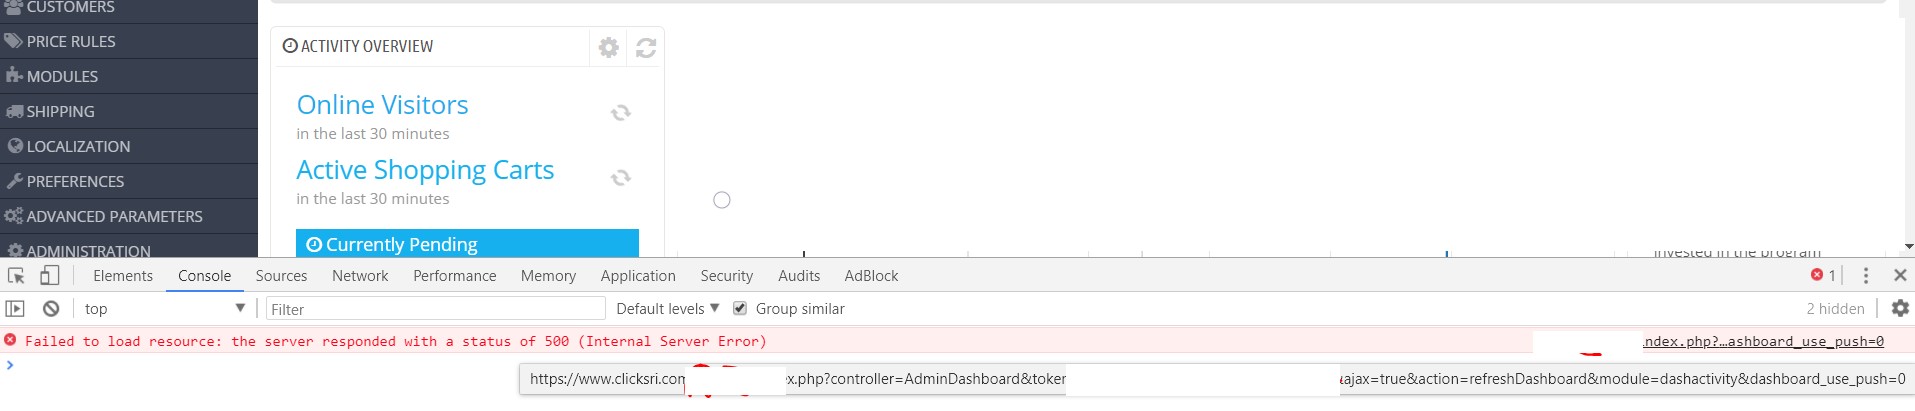Switch to the Network tab
The width and height of the screenshot is (1915, 411).
360,276
